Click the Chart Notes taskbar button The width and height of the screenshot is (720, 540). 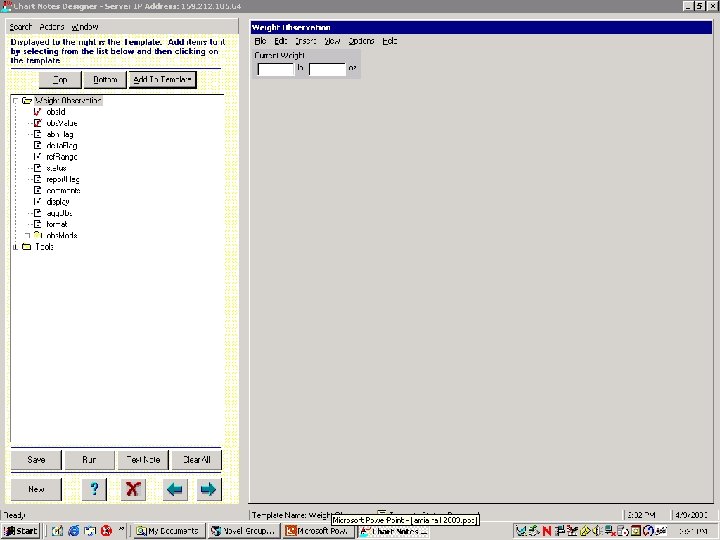[x=393, y=531]
